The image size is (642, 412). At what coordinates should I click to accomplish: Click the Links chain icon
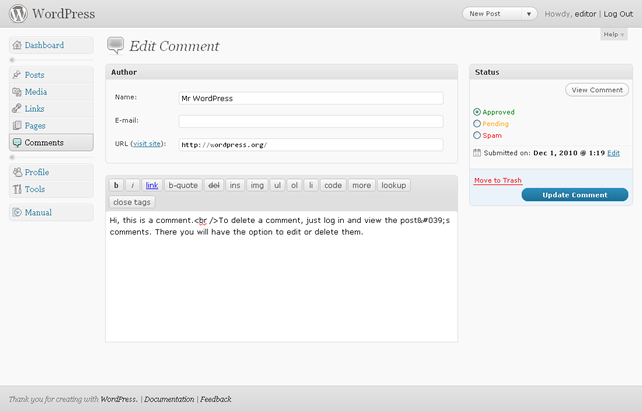coord(17,109)
